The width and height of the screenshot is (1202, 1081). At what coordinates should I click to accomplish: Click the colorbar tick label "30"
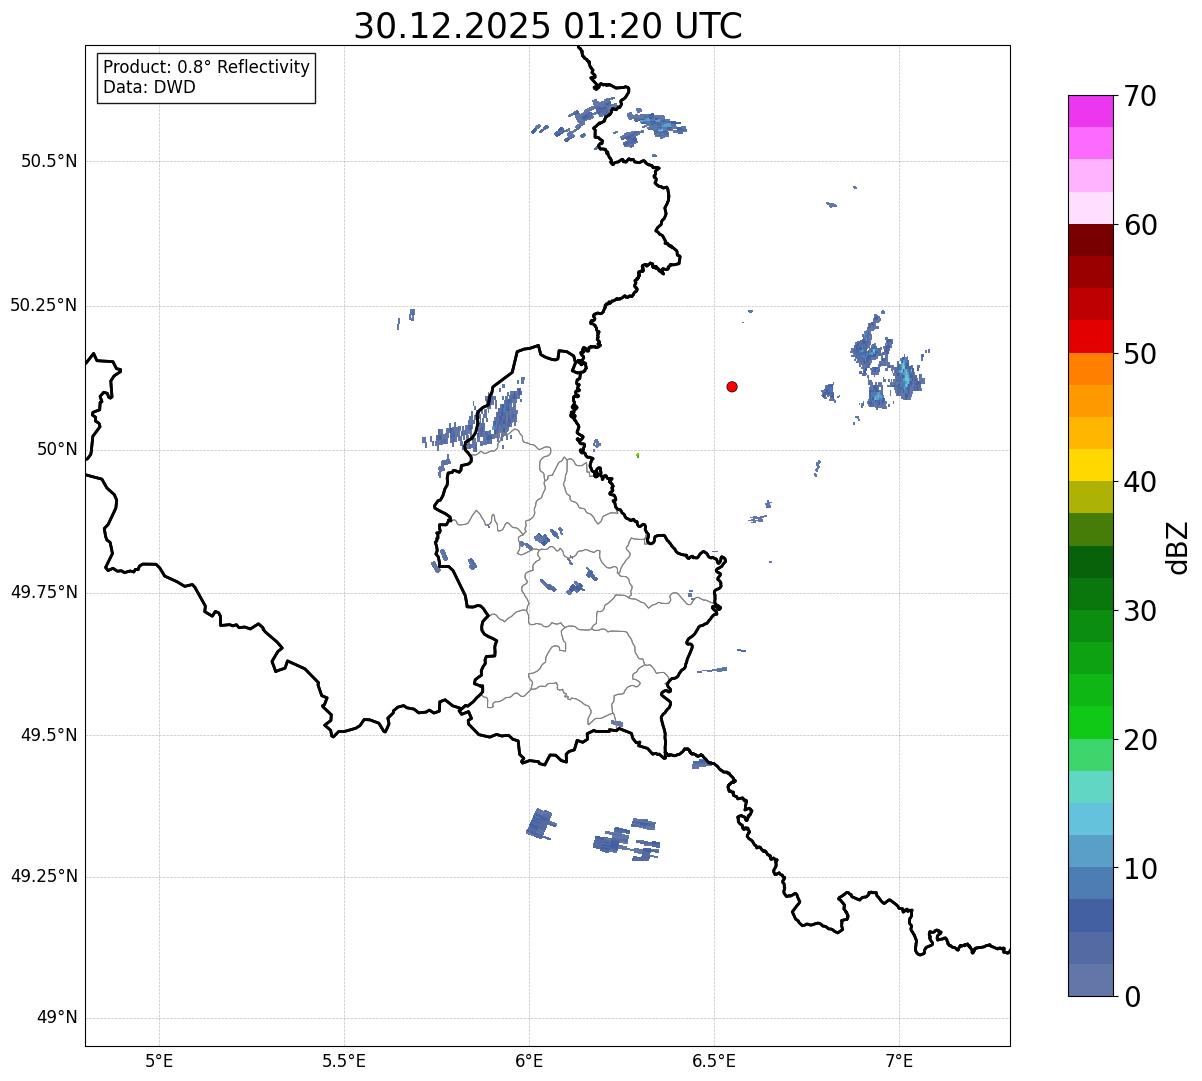click(x=1139, y=611)
